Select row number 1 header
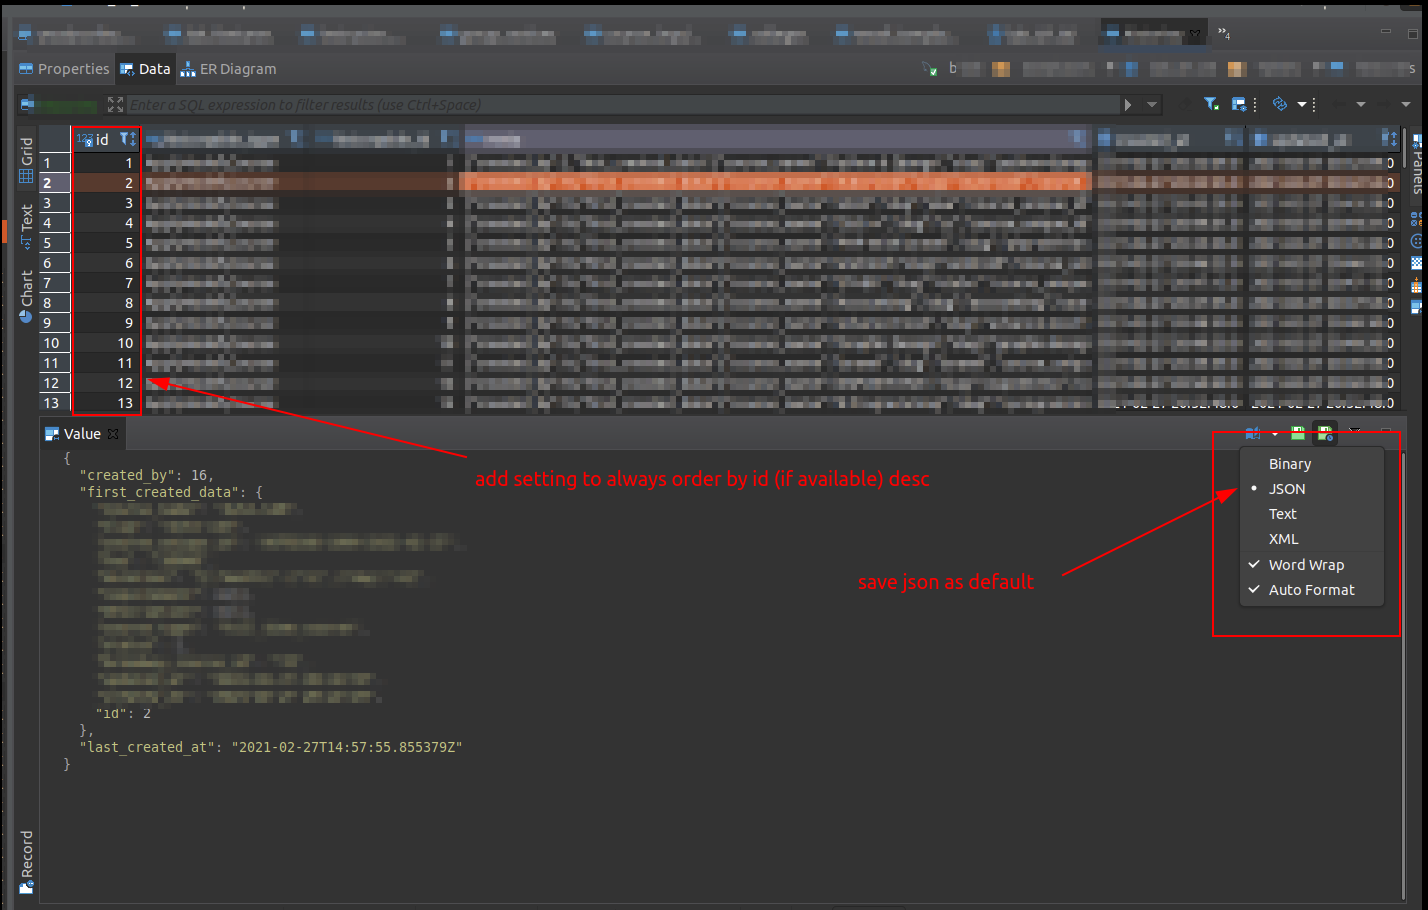The image size is (1428, 910). click(55, 163)
